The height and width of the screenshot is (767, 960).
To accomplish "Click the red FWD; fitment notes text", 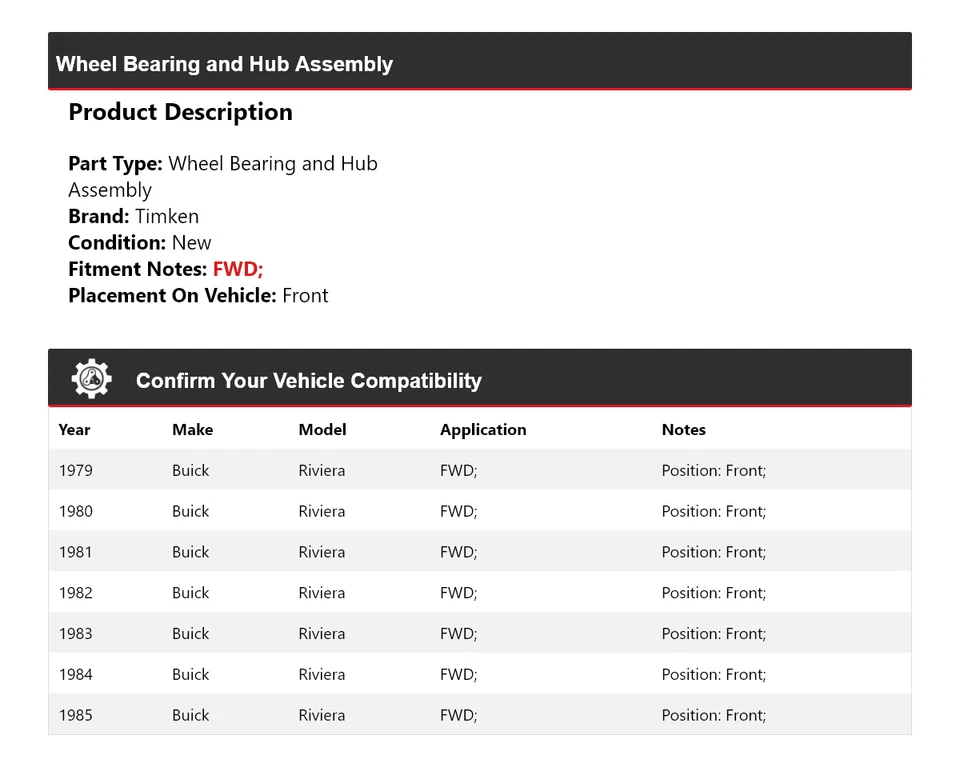I will tap(238, 269).
